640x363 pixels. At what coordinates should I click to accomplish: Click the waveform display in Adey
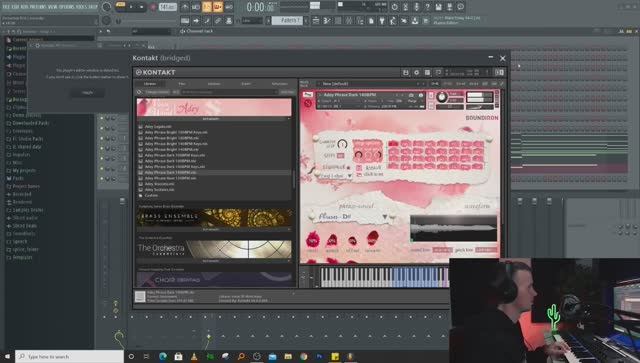point(453,228)
